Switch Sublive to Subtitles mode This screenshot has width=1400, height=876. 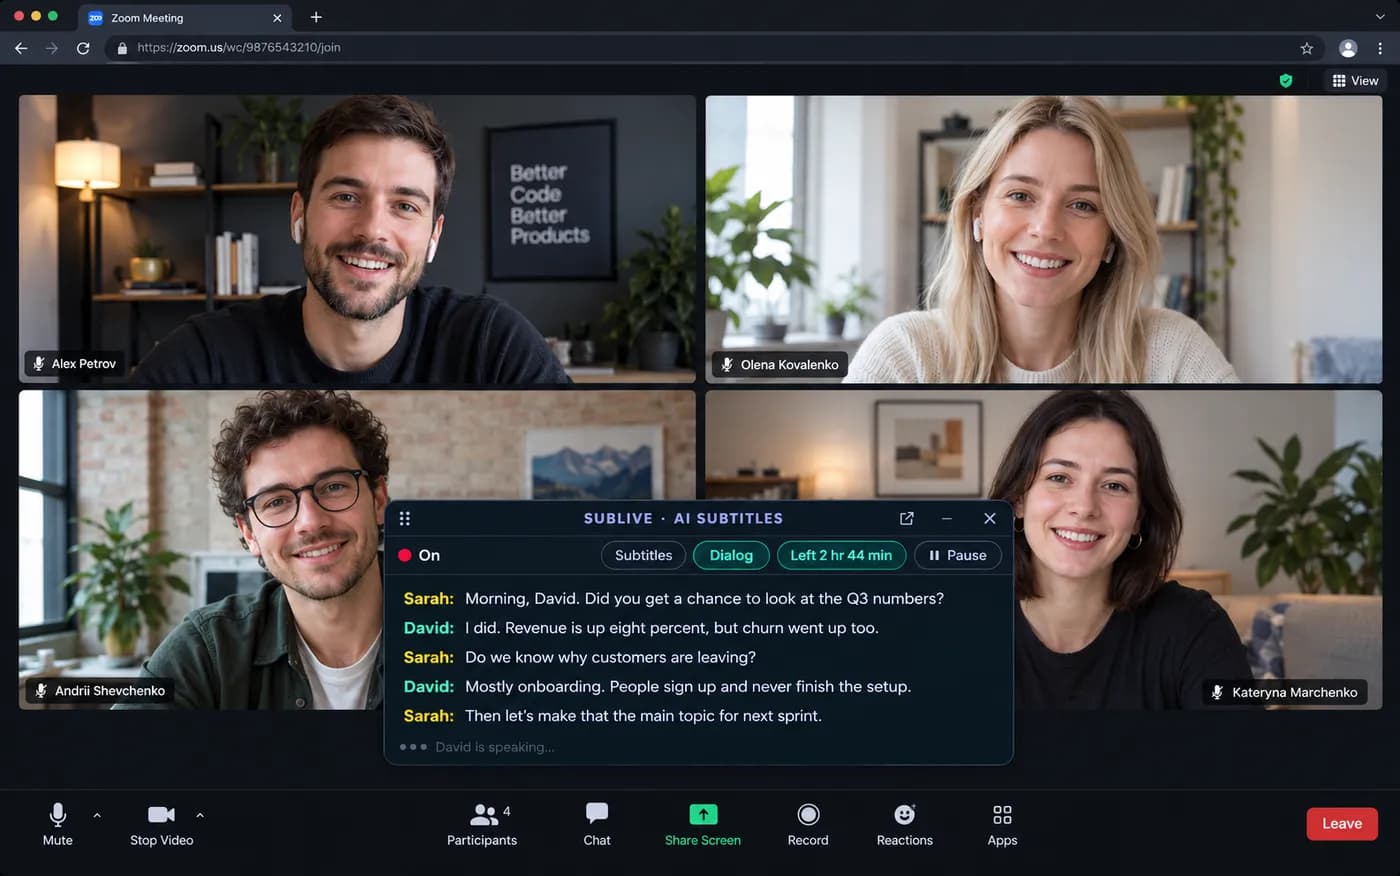(644, 555)
